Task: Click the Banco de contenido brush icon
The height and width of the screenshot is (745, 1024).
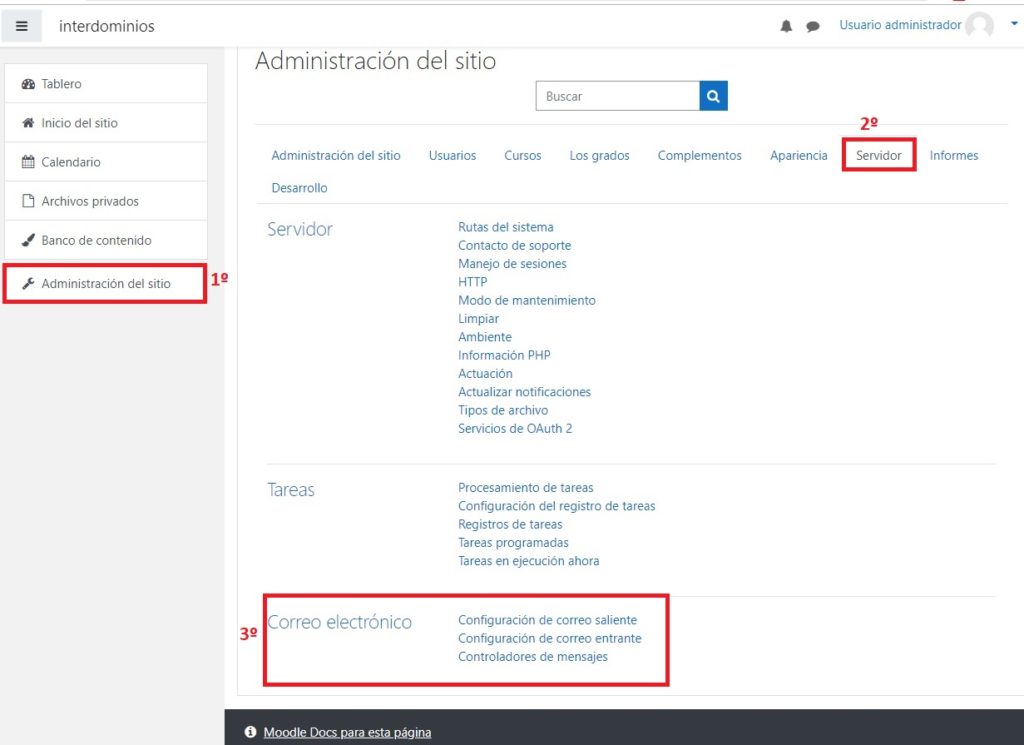Action: [x=28, y=240]
